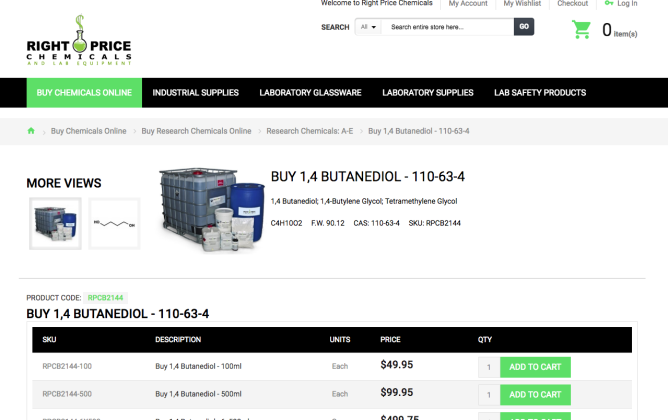Screen dimensions: 668x420
Task: Add 500ml Butanediol to cart
Action: [x=535, y=395]
